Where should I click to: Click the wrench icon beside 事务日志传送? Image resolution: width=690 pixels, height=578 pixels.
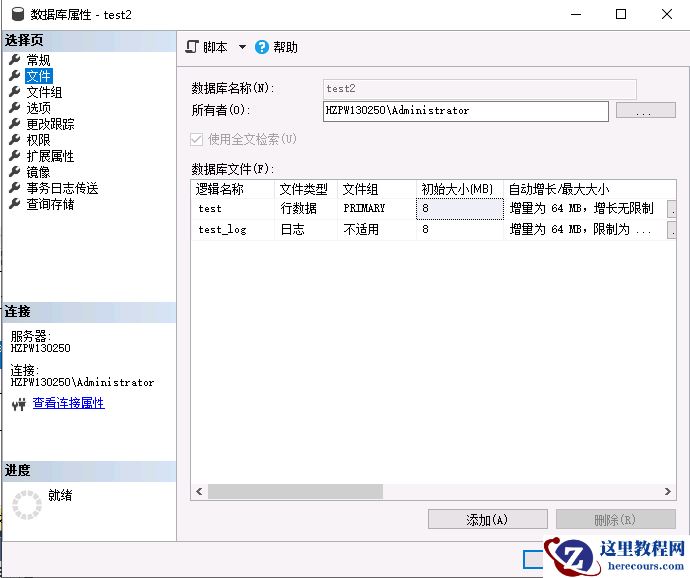pyautogui.click(x=15, y=188)
